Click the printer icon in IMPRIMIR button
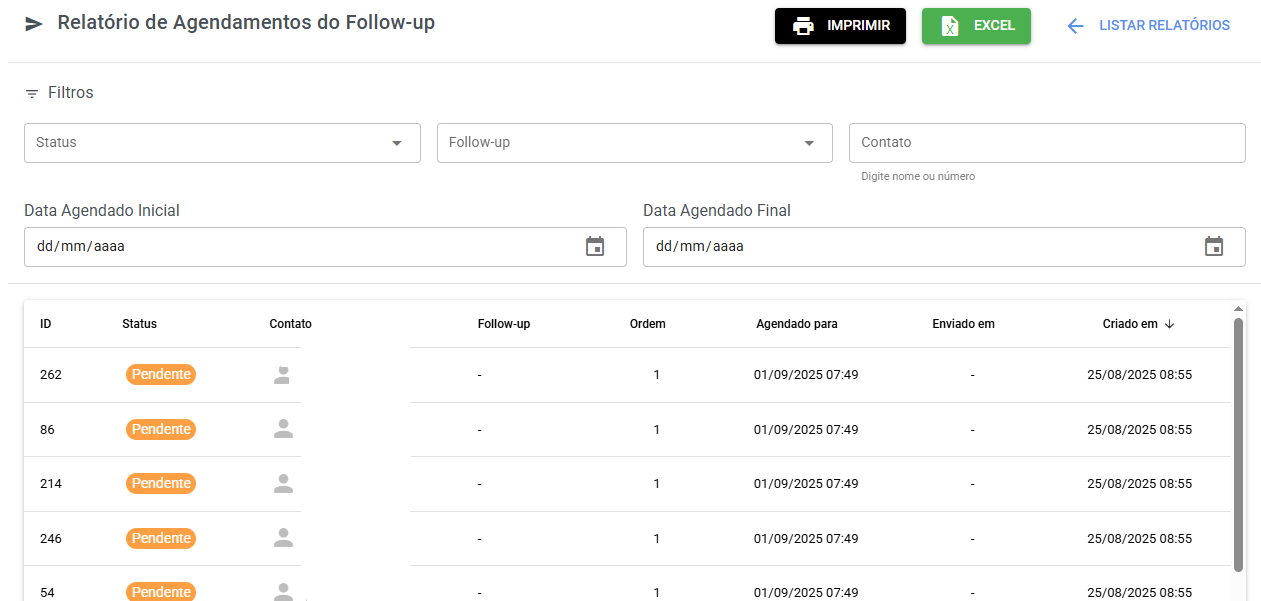 click(803, 26)
